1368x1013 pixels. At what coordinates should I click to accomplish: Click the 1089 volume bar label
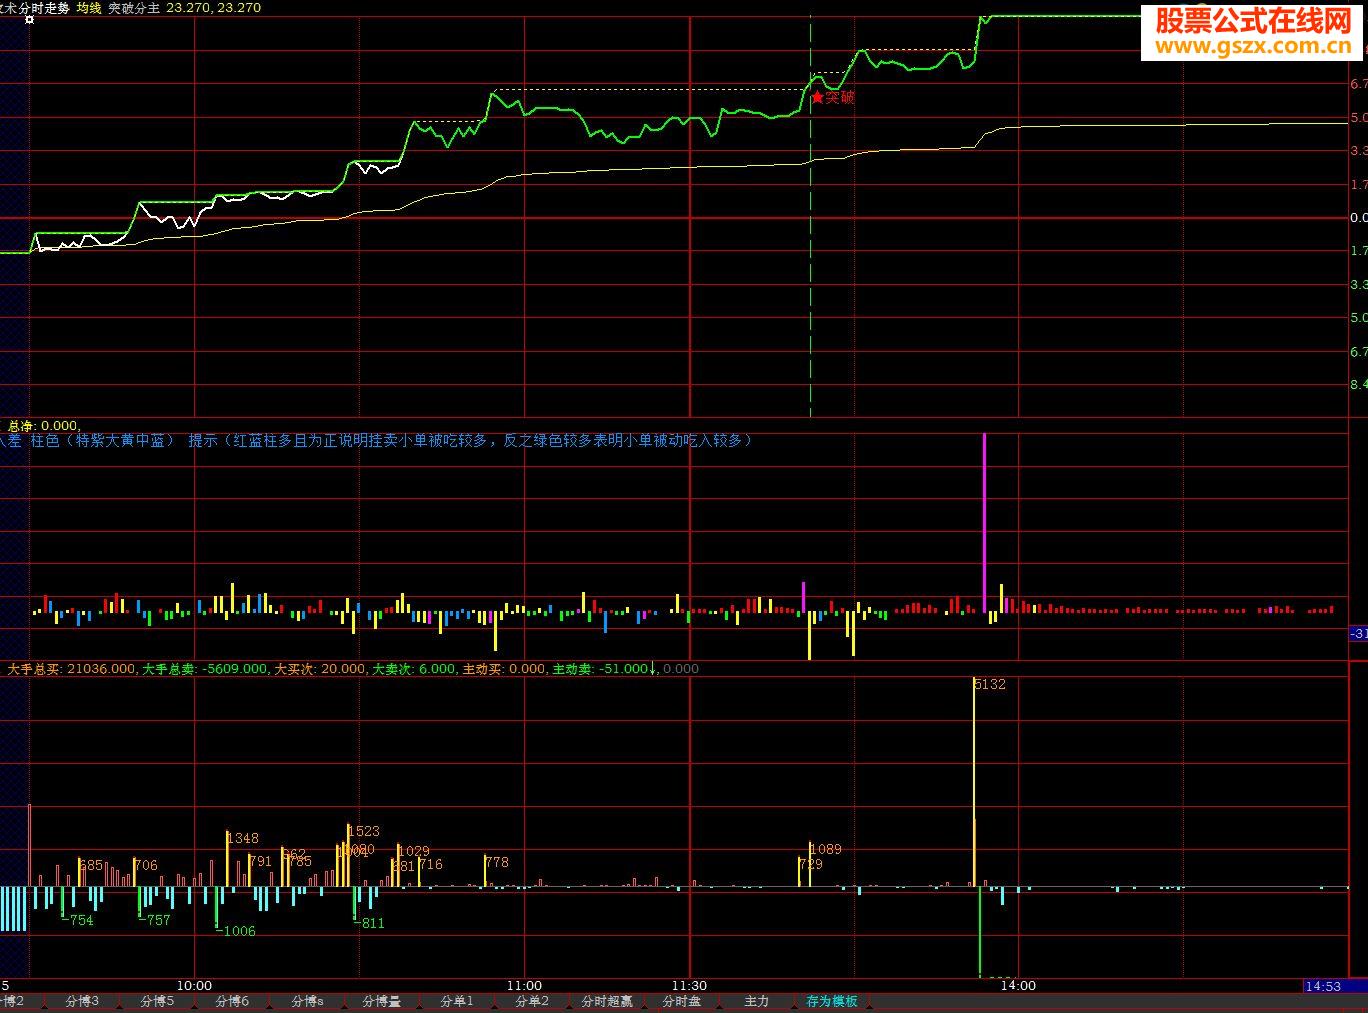(x=826, y=850)
